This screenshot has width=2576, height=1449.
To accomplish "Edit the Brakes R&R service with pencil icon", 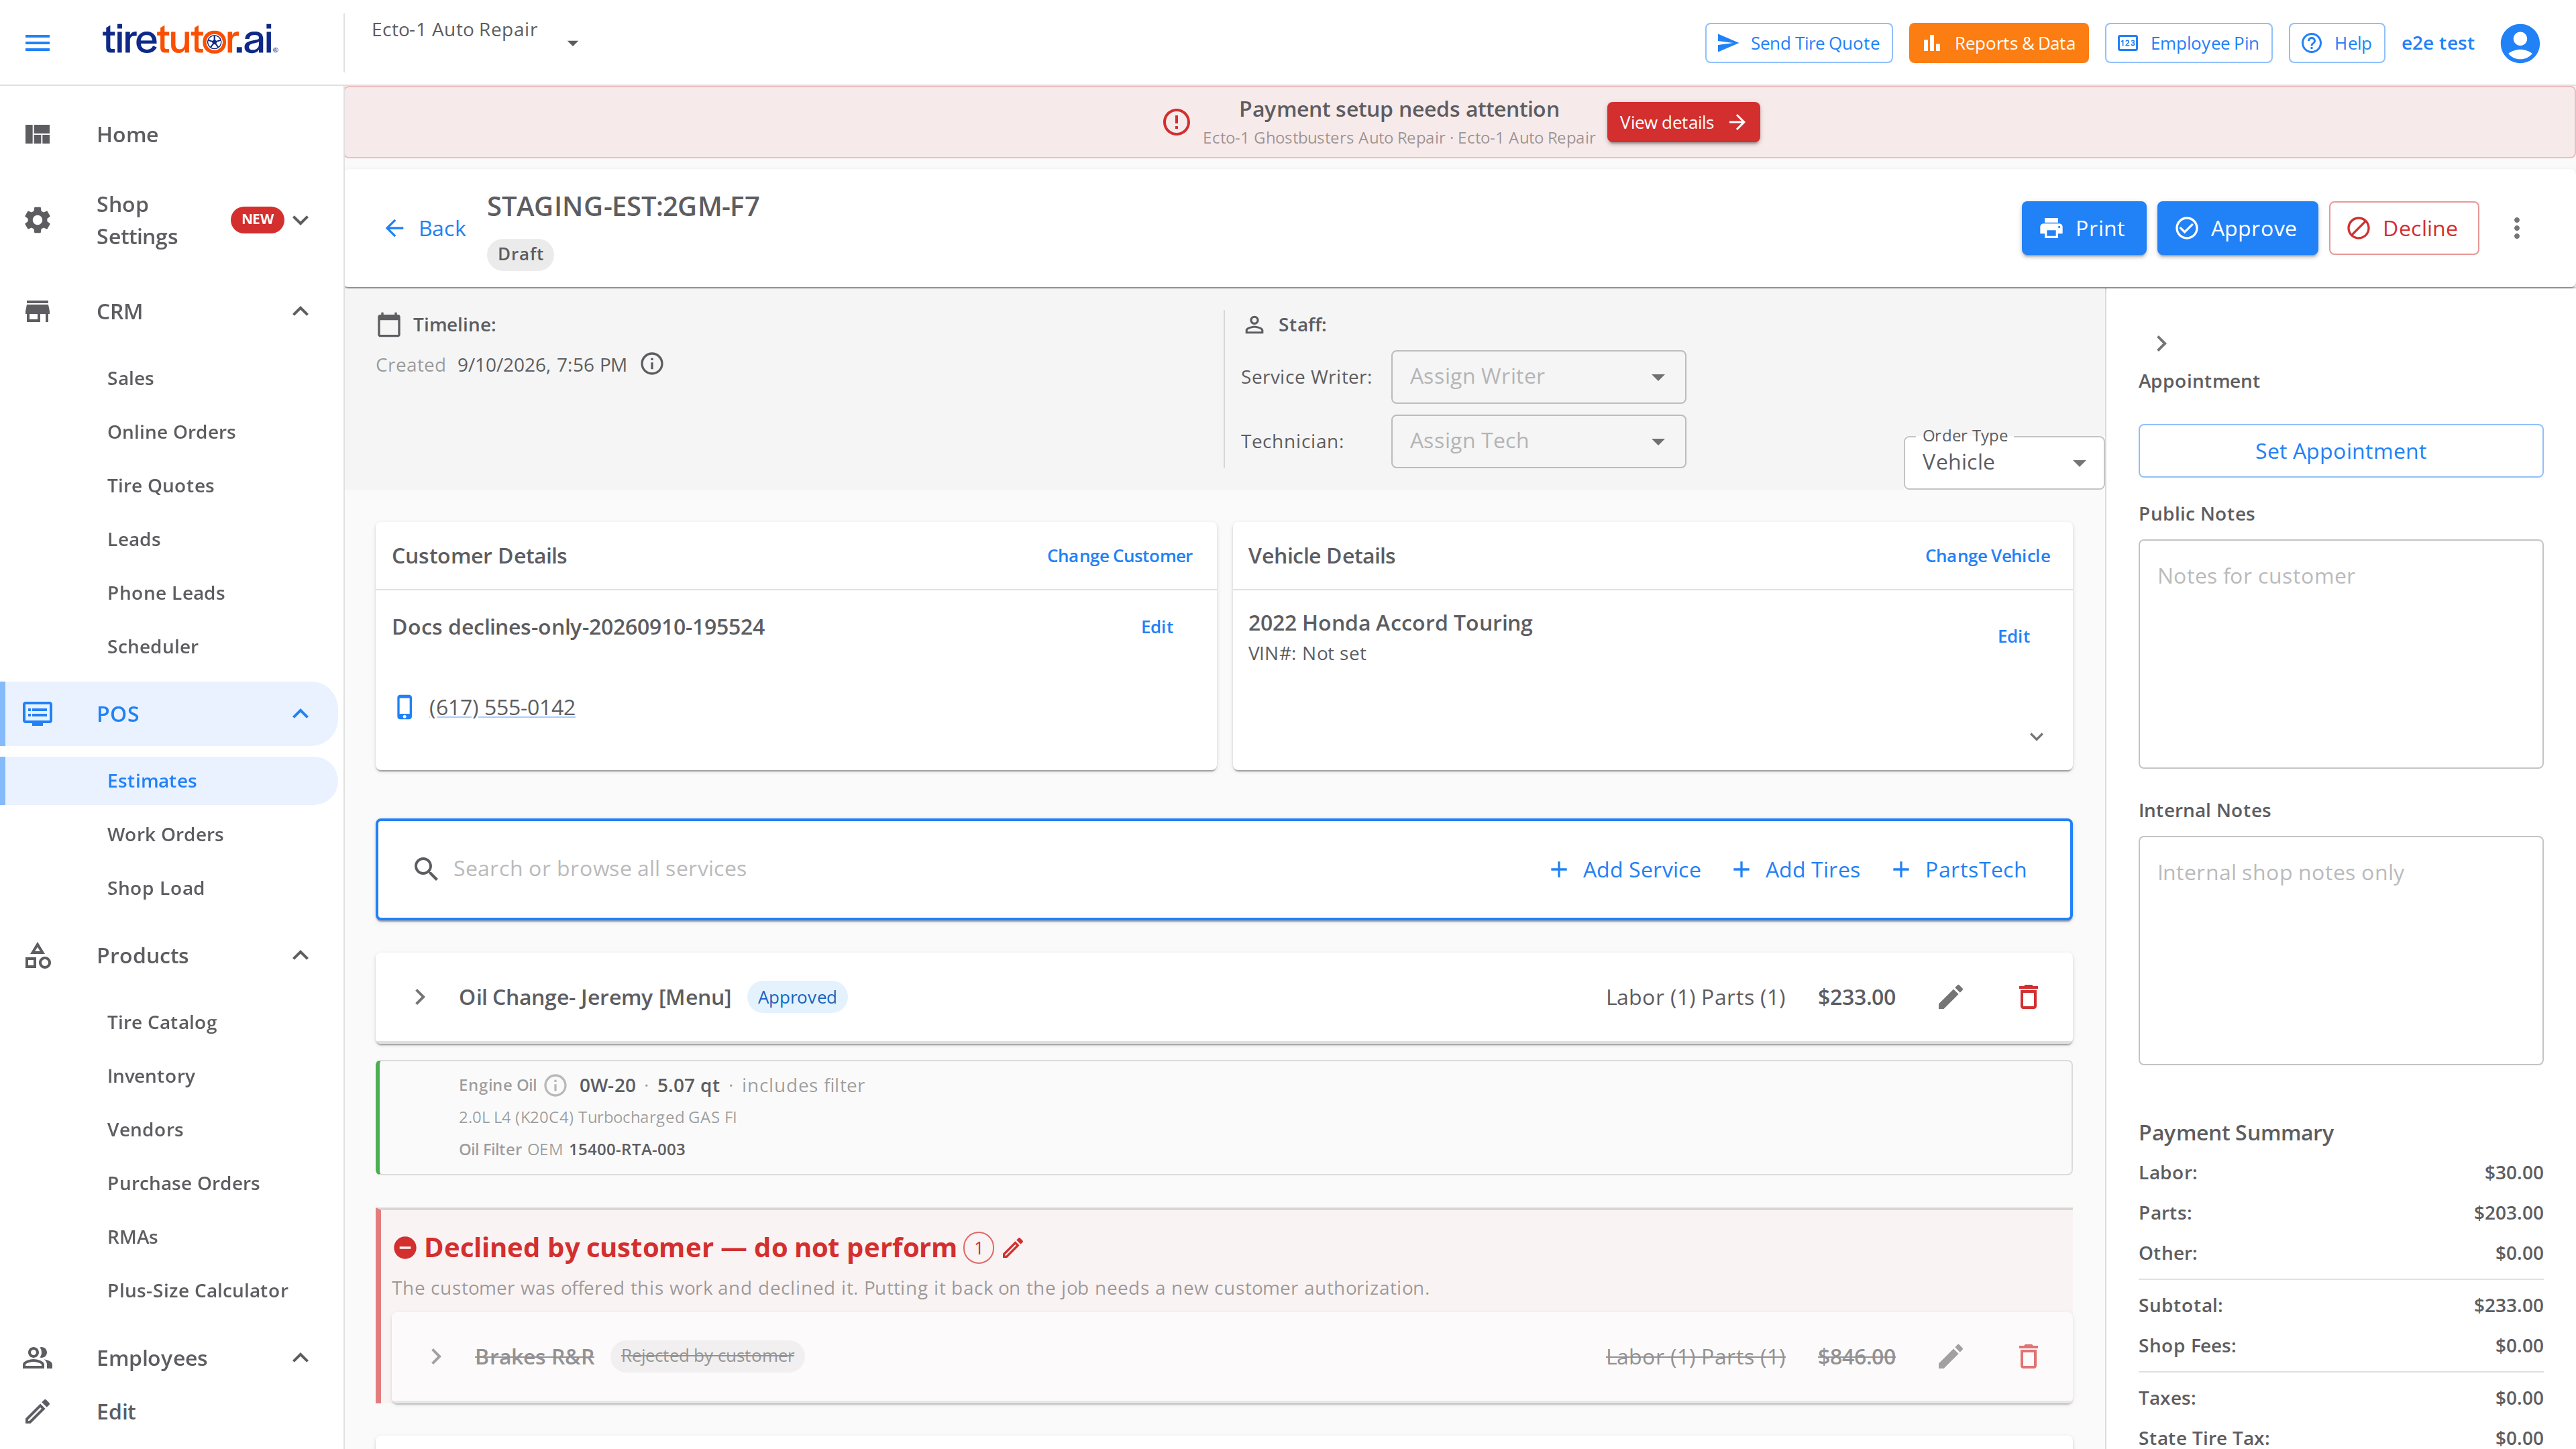I will (1950, 1356).
